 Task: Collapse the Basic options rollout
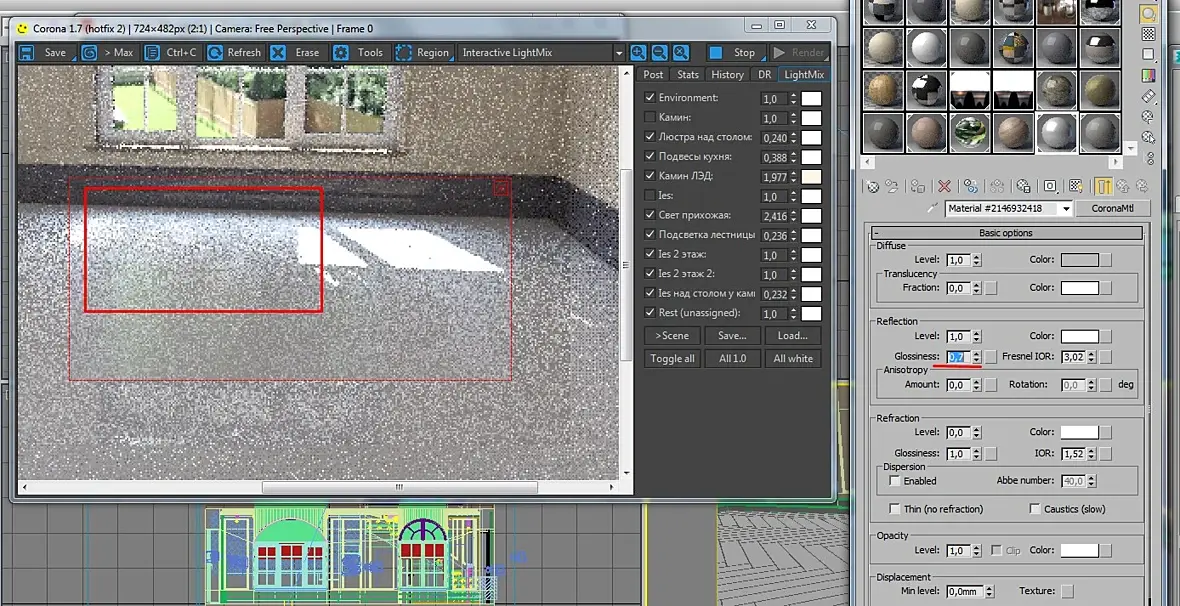pyautogui.click(x=1005, y=233)
